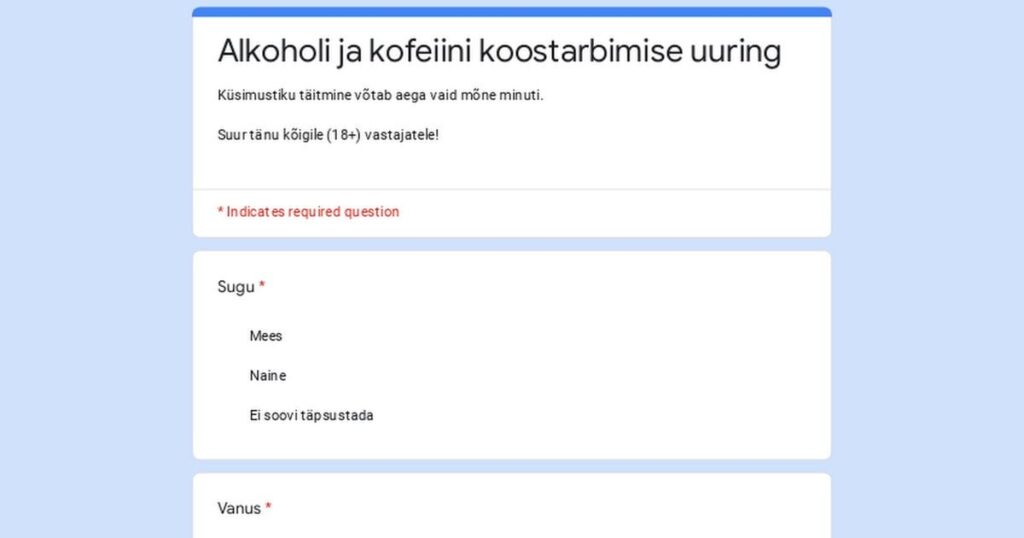Click the word Alkoholi in the title
The image size is (1024, 538).
pos(274,51)
